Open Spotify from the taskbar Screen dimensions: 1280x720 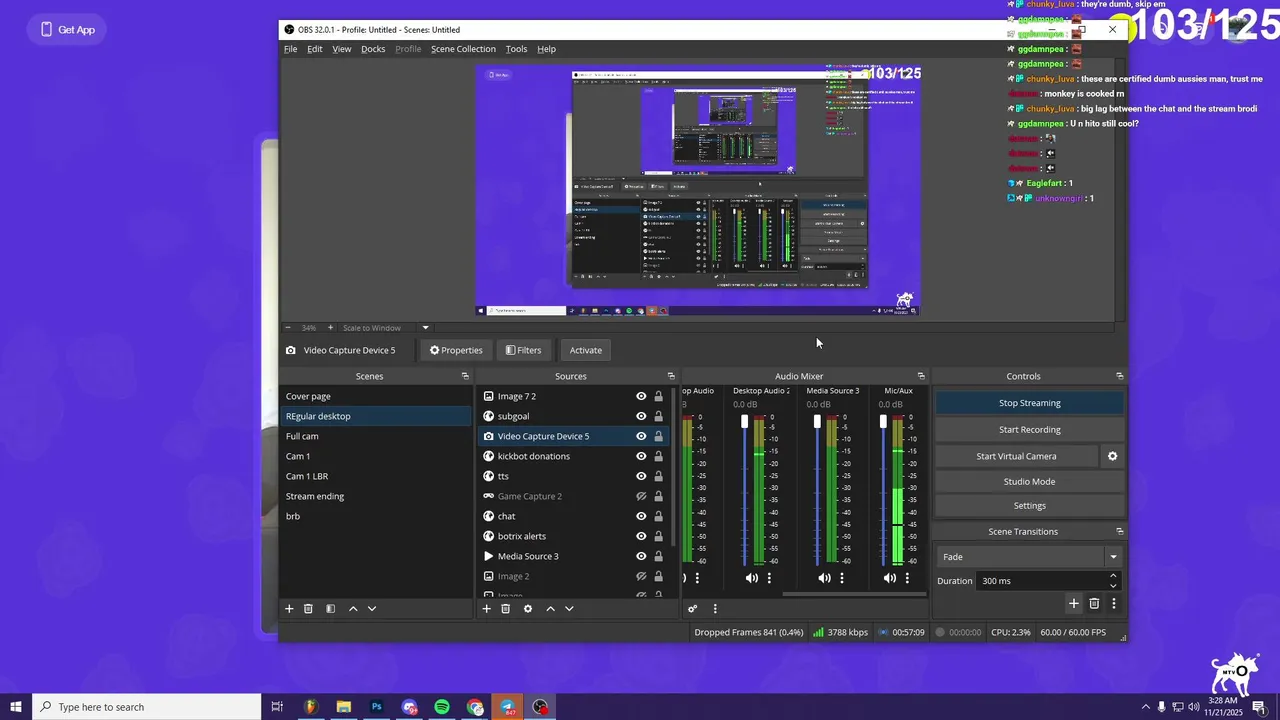click(442, 707)
